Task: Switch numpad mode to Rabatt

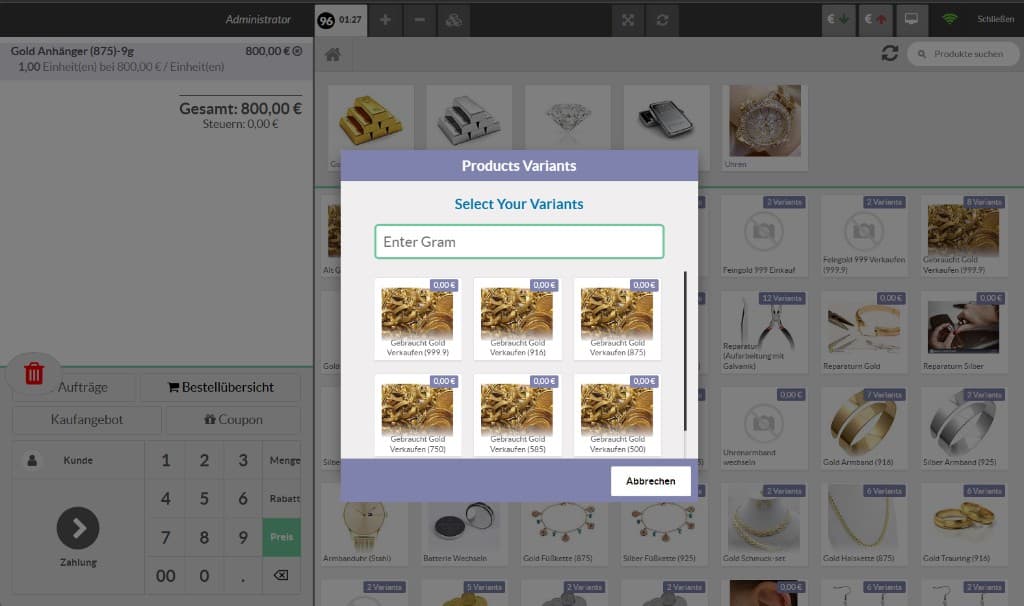Action: coord(281,499)
